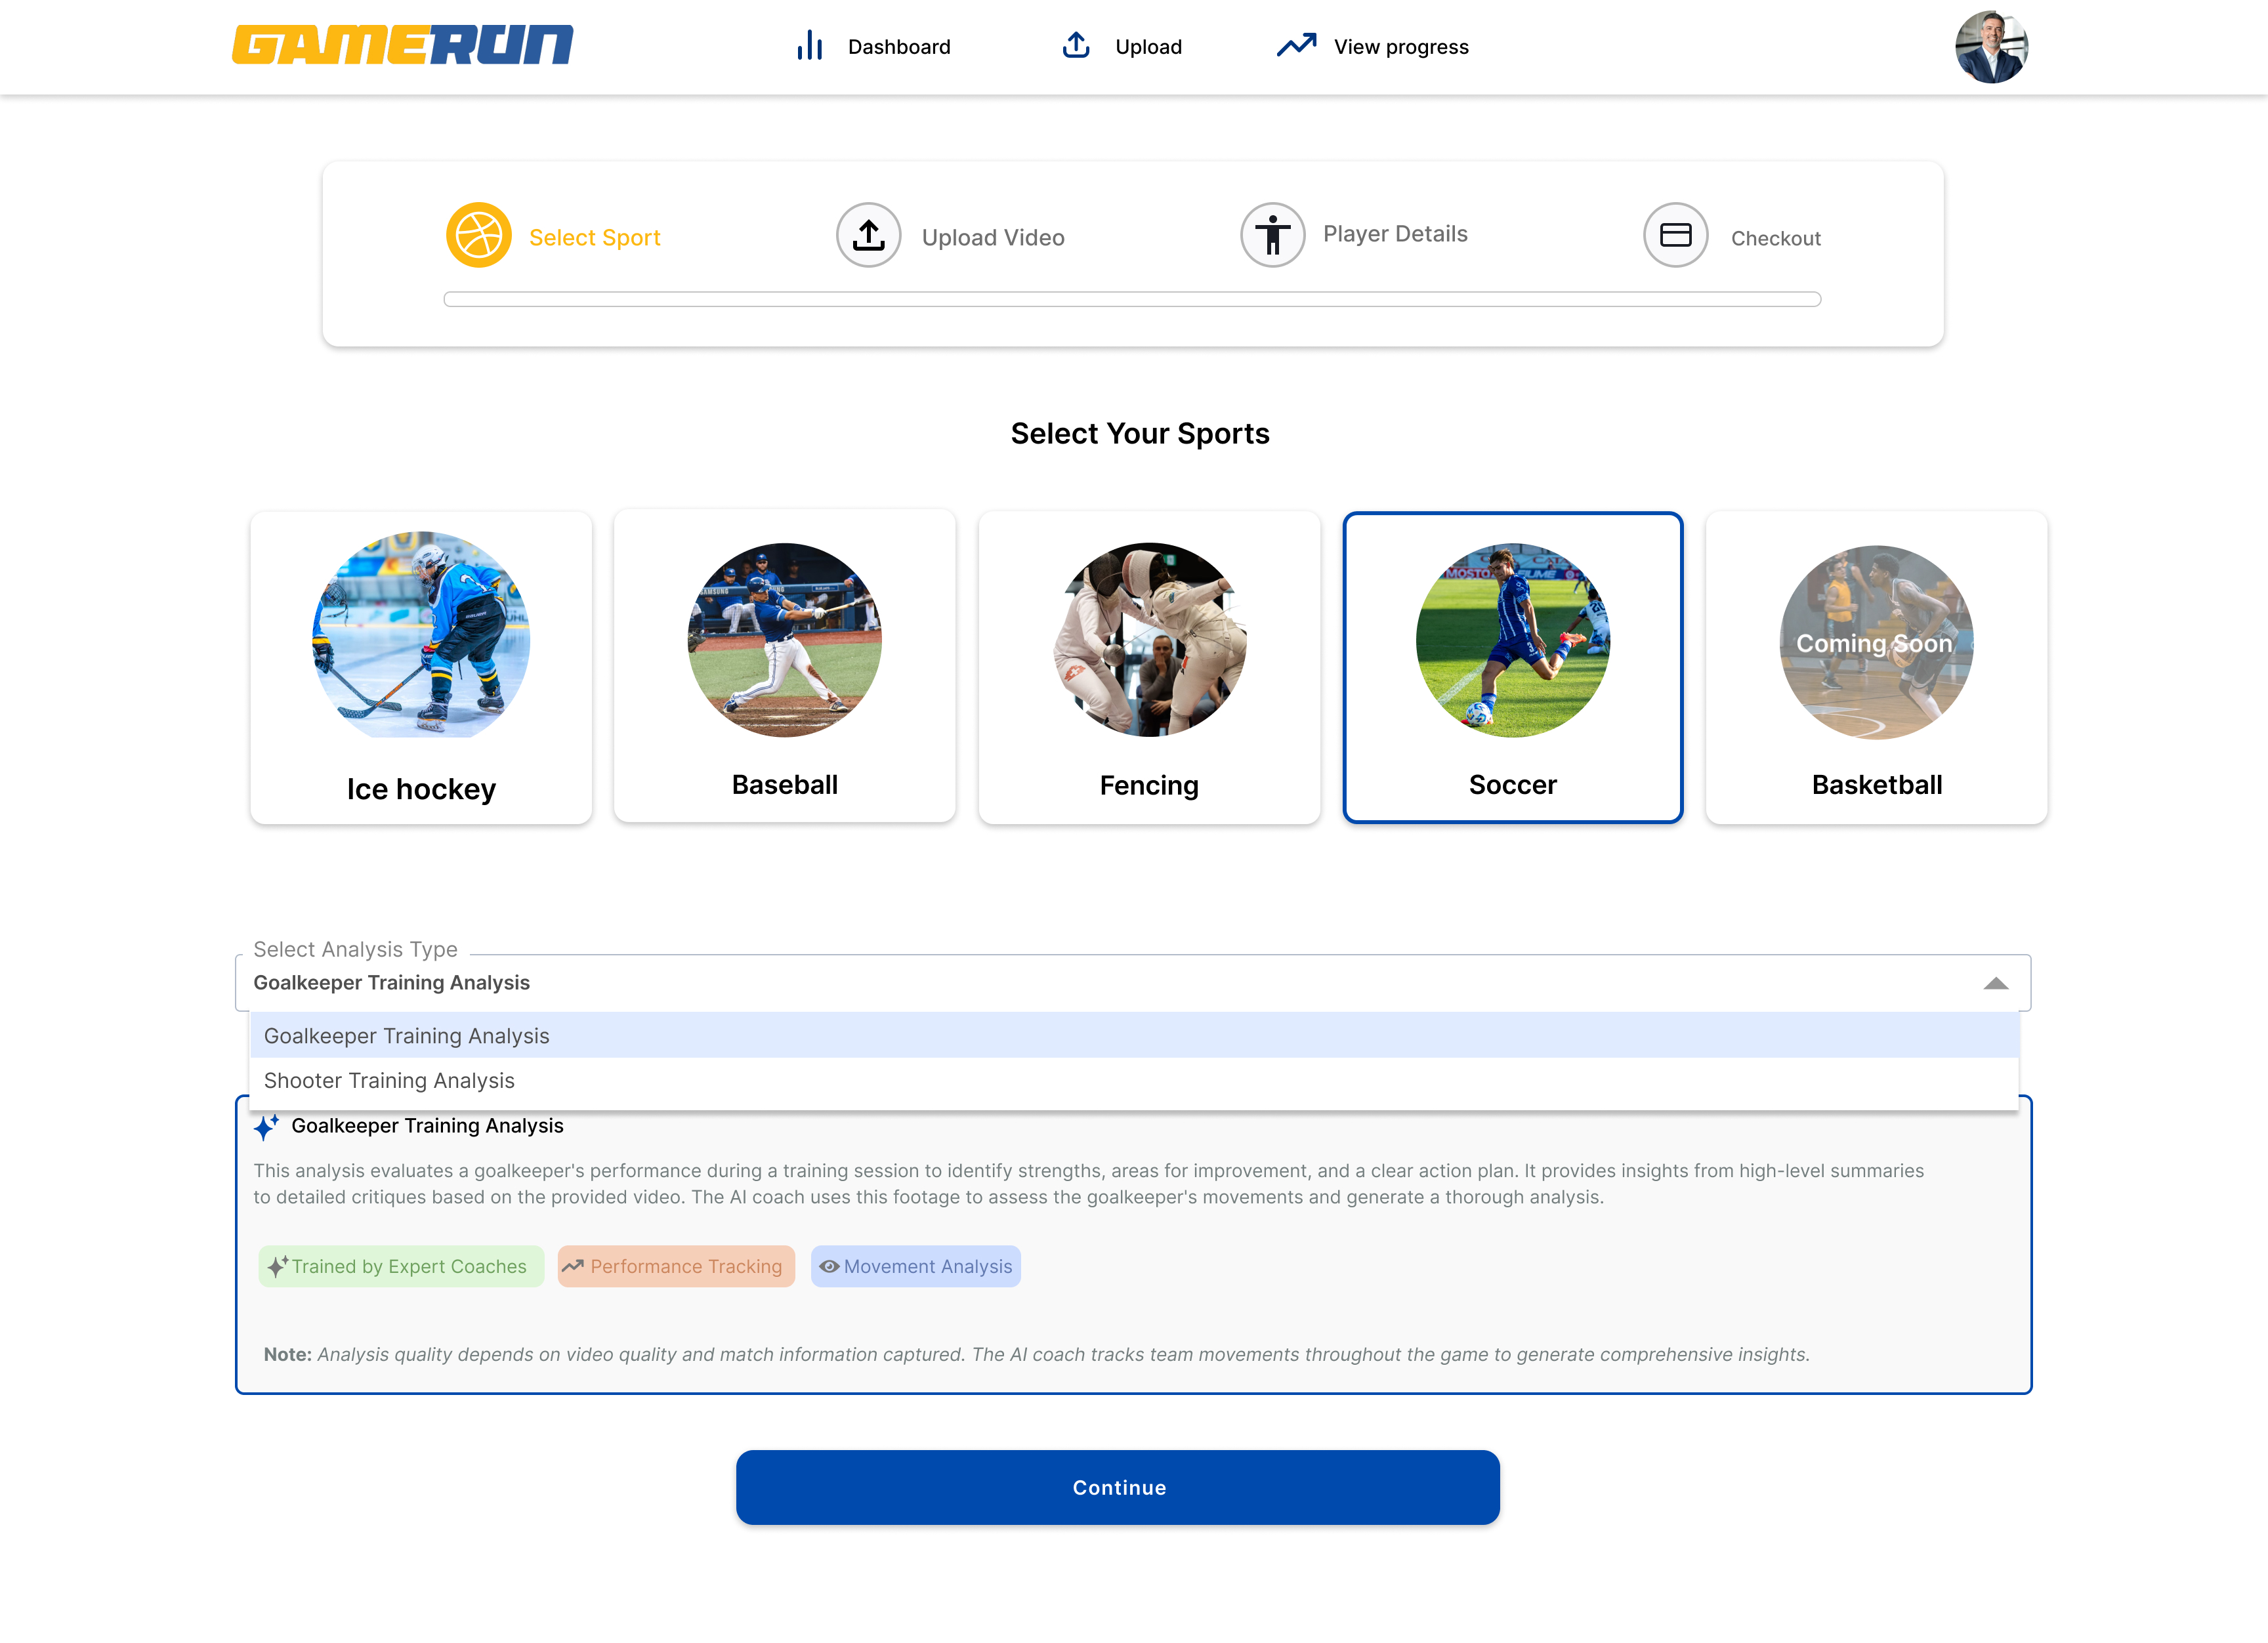The width and height of the screenshot is (2268, 1643).
Task: Select the Ice hockey sport card
Action: point(421,668)
